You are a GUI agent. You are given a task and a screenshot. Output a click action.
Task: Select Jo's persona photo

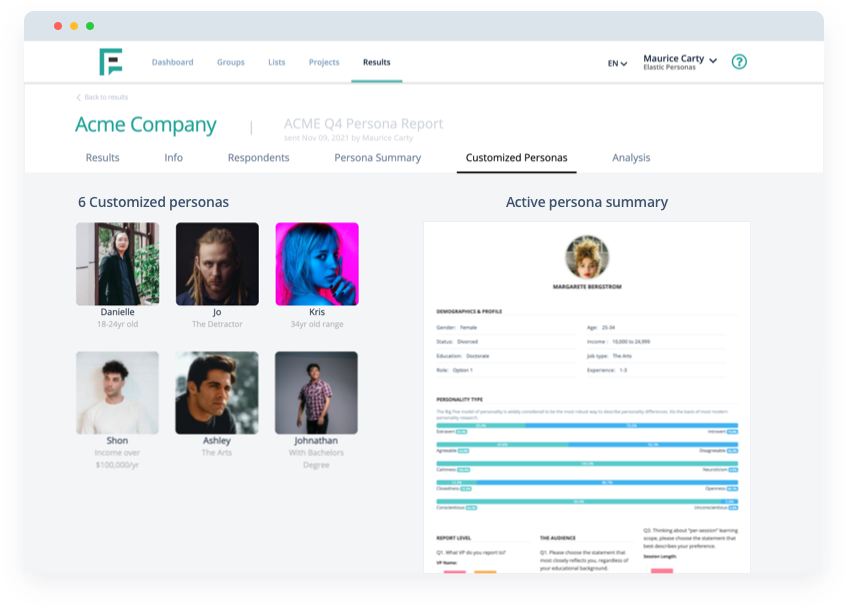(217, 264)
